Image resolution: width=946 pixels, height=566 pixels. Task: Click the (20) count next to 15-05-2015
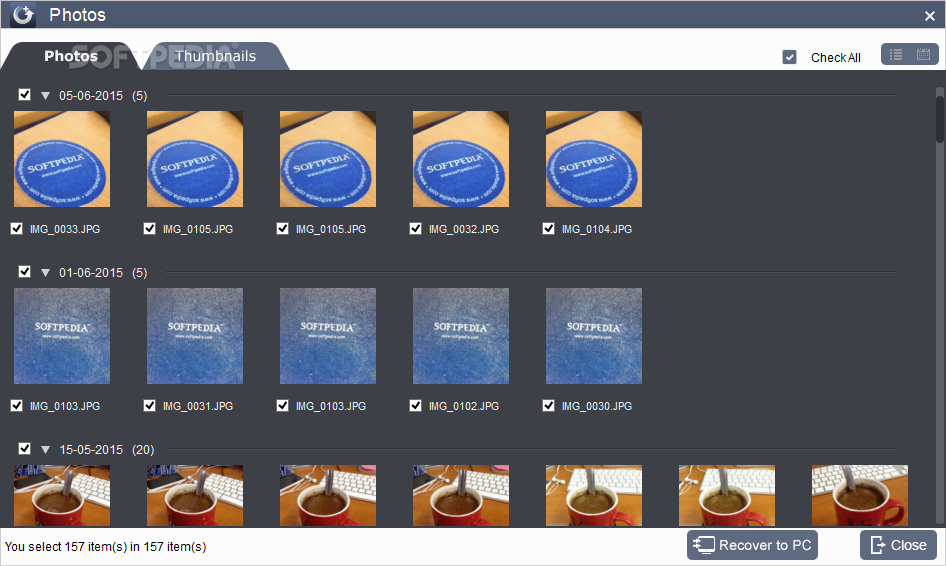click(143, 450)
